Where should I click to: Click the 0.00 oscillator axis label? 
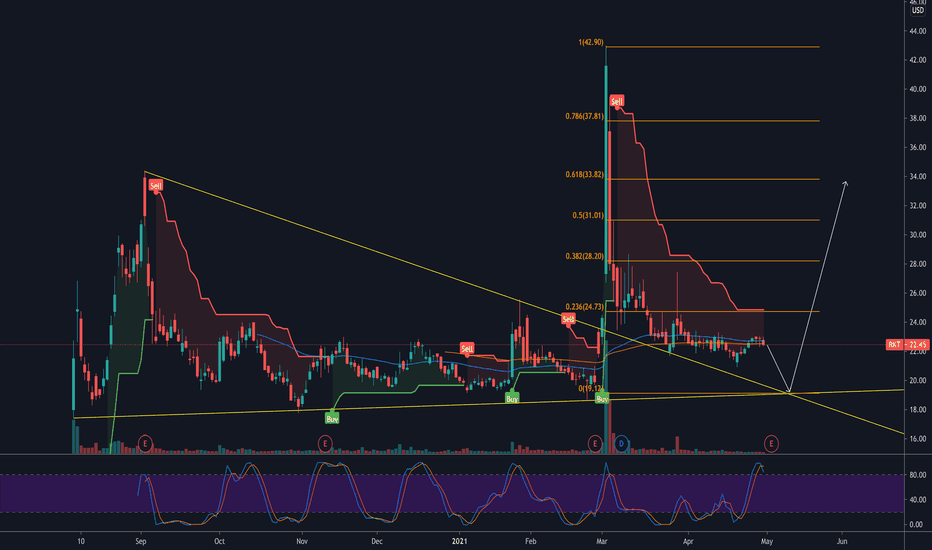pyautogui.click(x=916, y=524)
